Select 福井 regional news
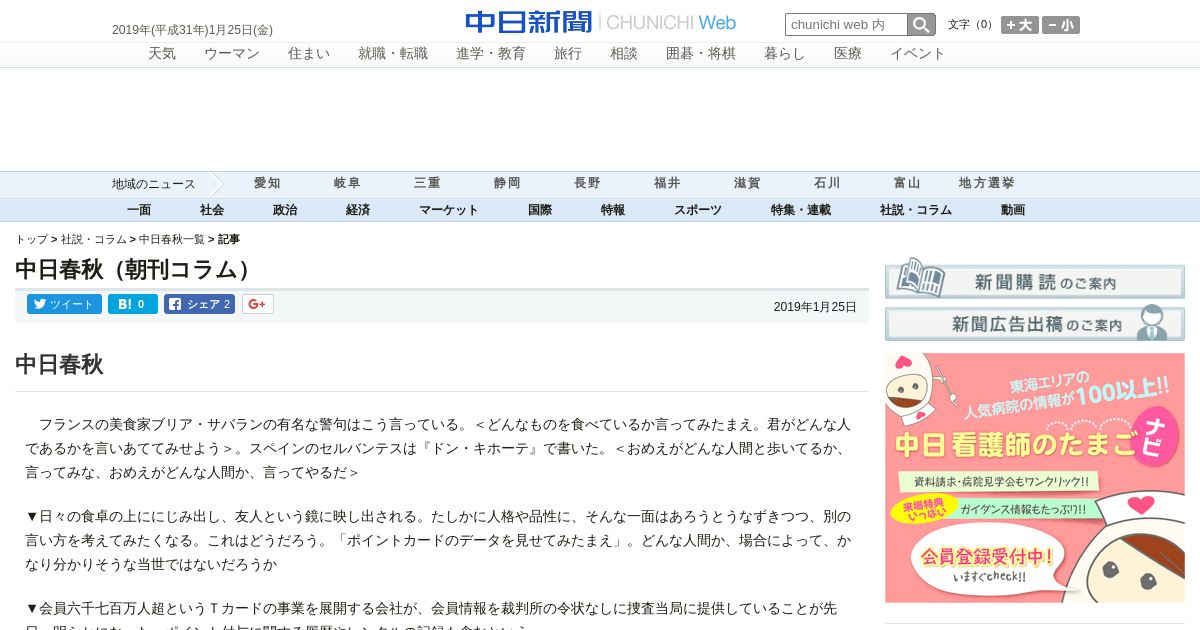1200x630 pixels. (x=667, y=184)
